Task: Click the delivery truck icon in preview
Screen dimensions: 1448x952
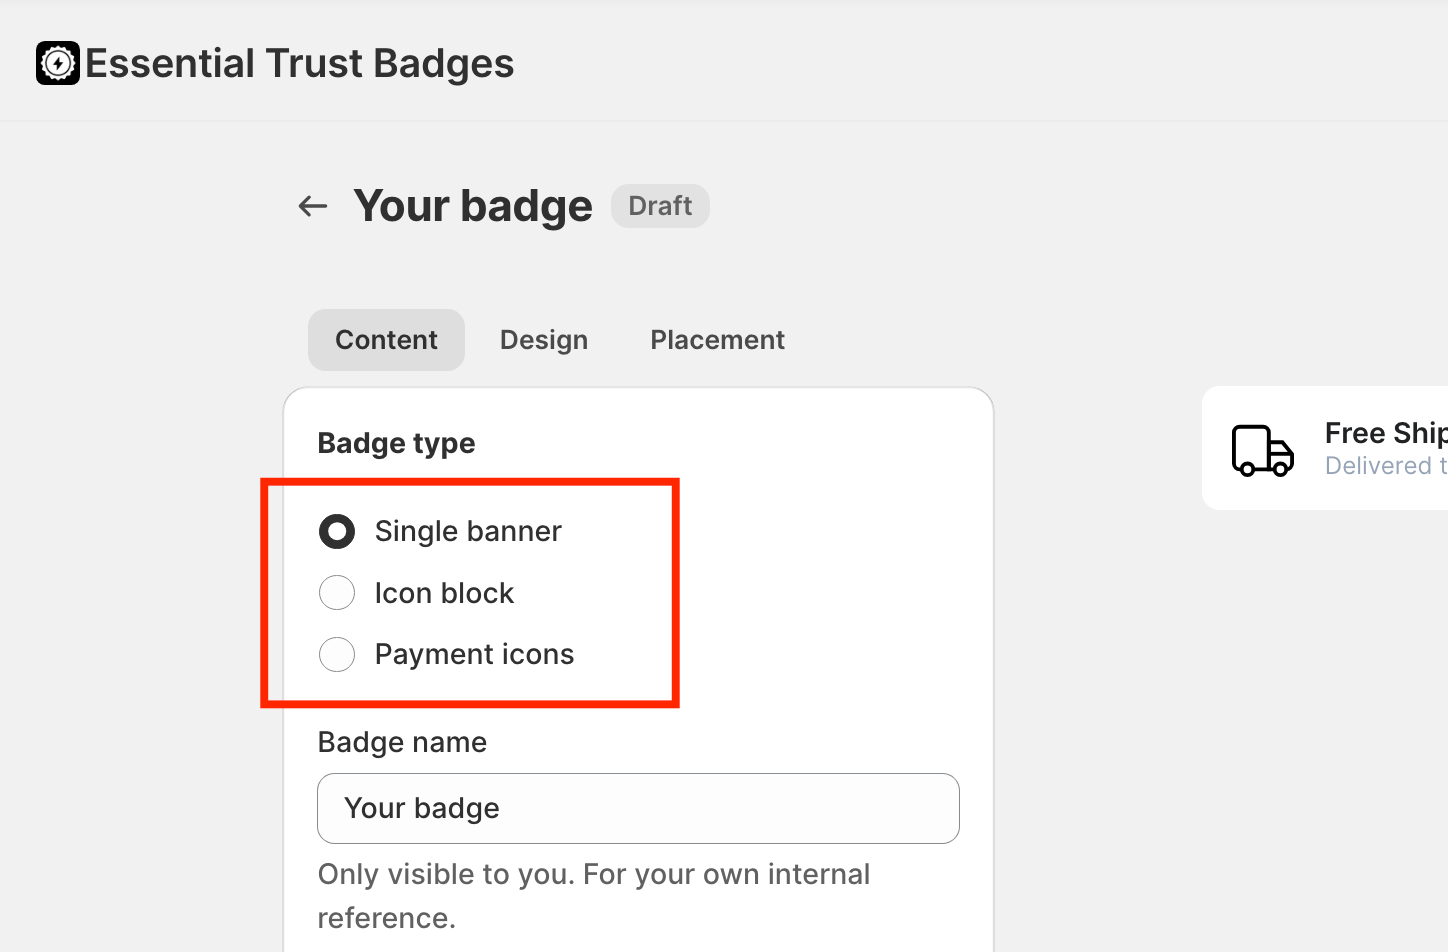Action: [1262, 450]
